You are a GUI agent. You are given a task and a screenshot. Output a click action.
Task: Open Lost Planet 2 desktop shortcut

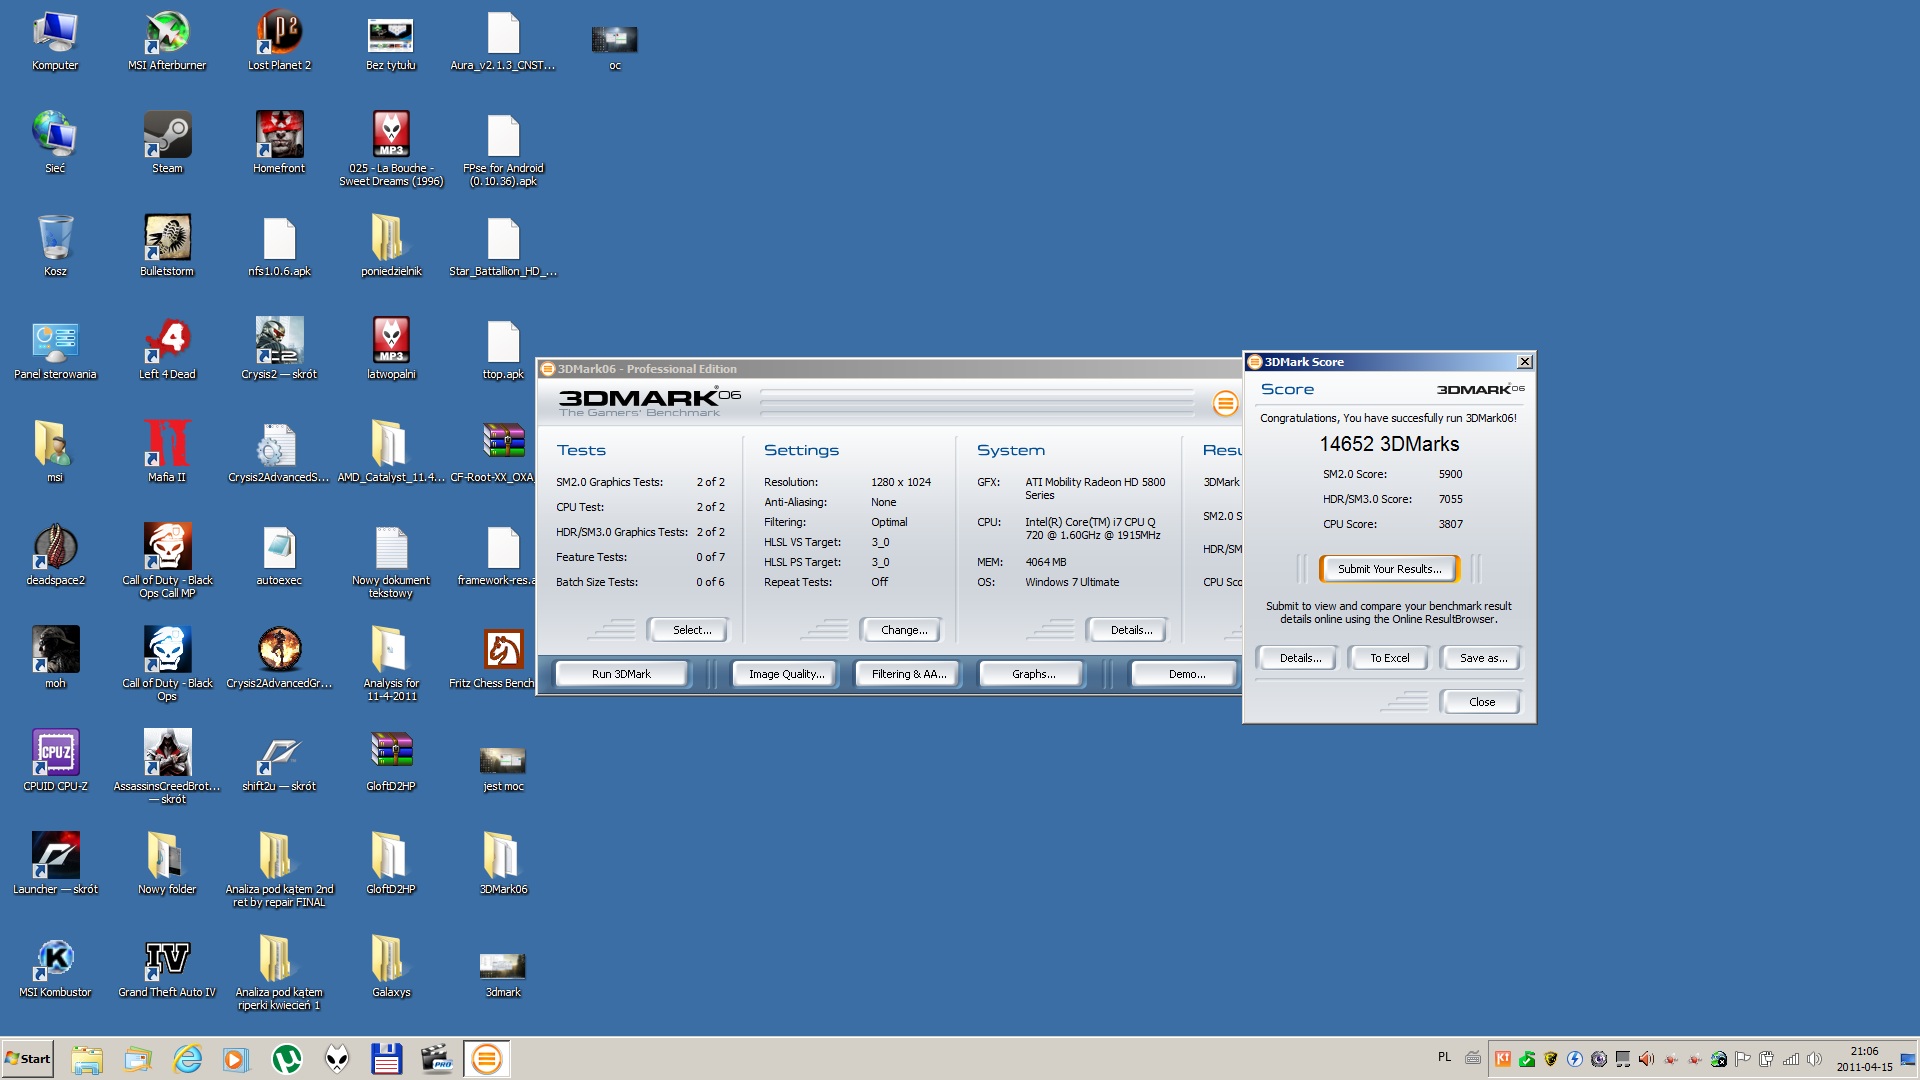pyautogui.click(x=279, y=42)
